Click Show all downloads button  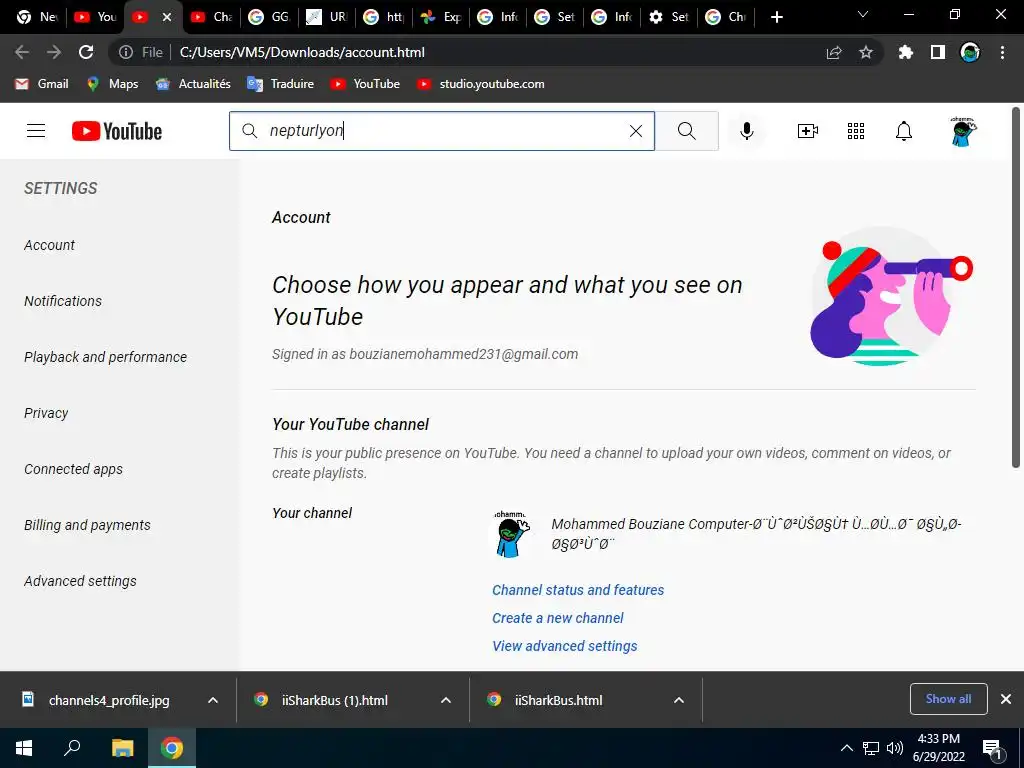[x=948, y=699]
